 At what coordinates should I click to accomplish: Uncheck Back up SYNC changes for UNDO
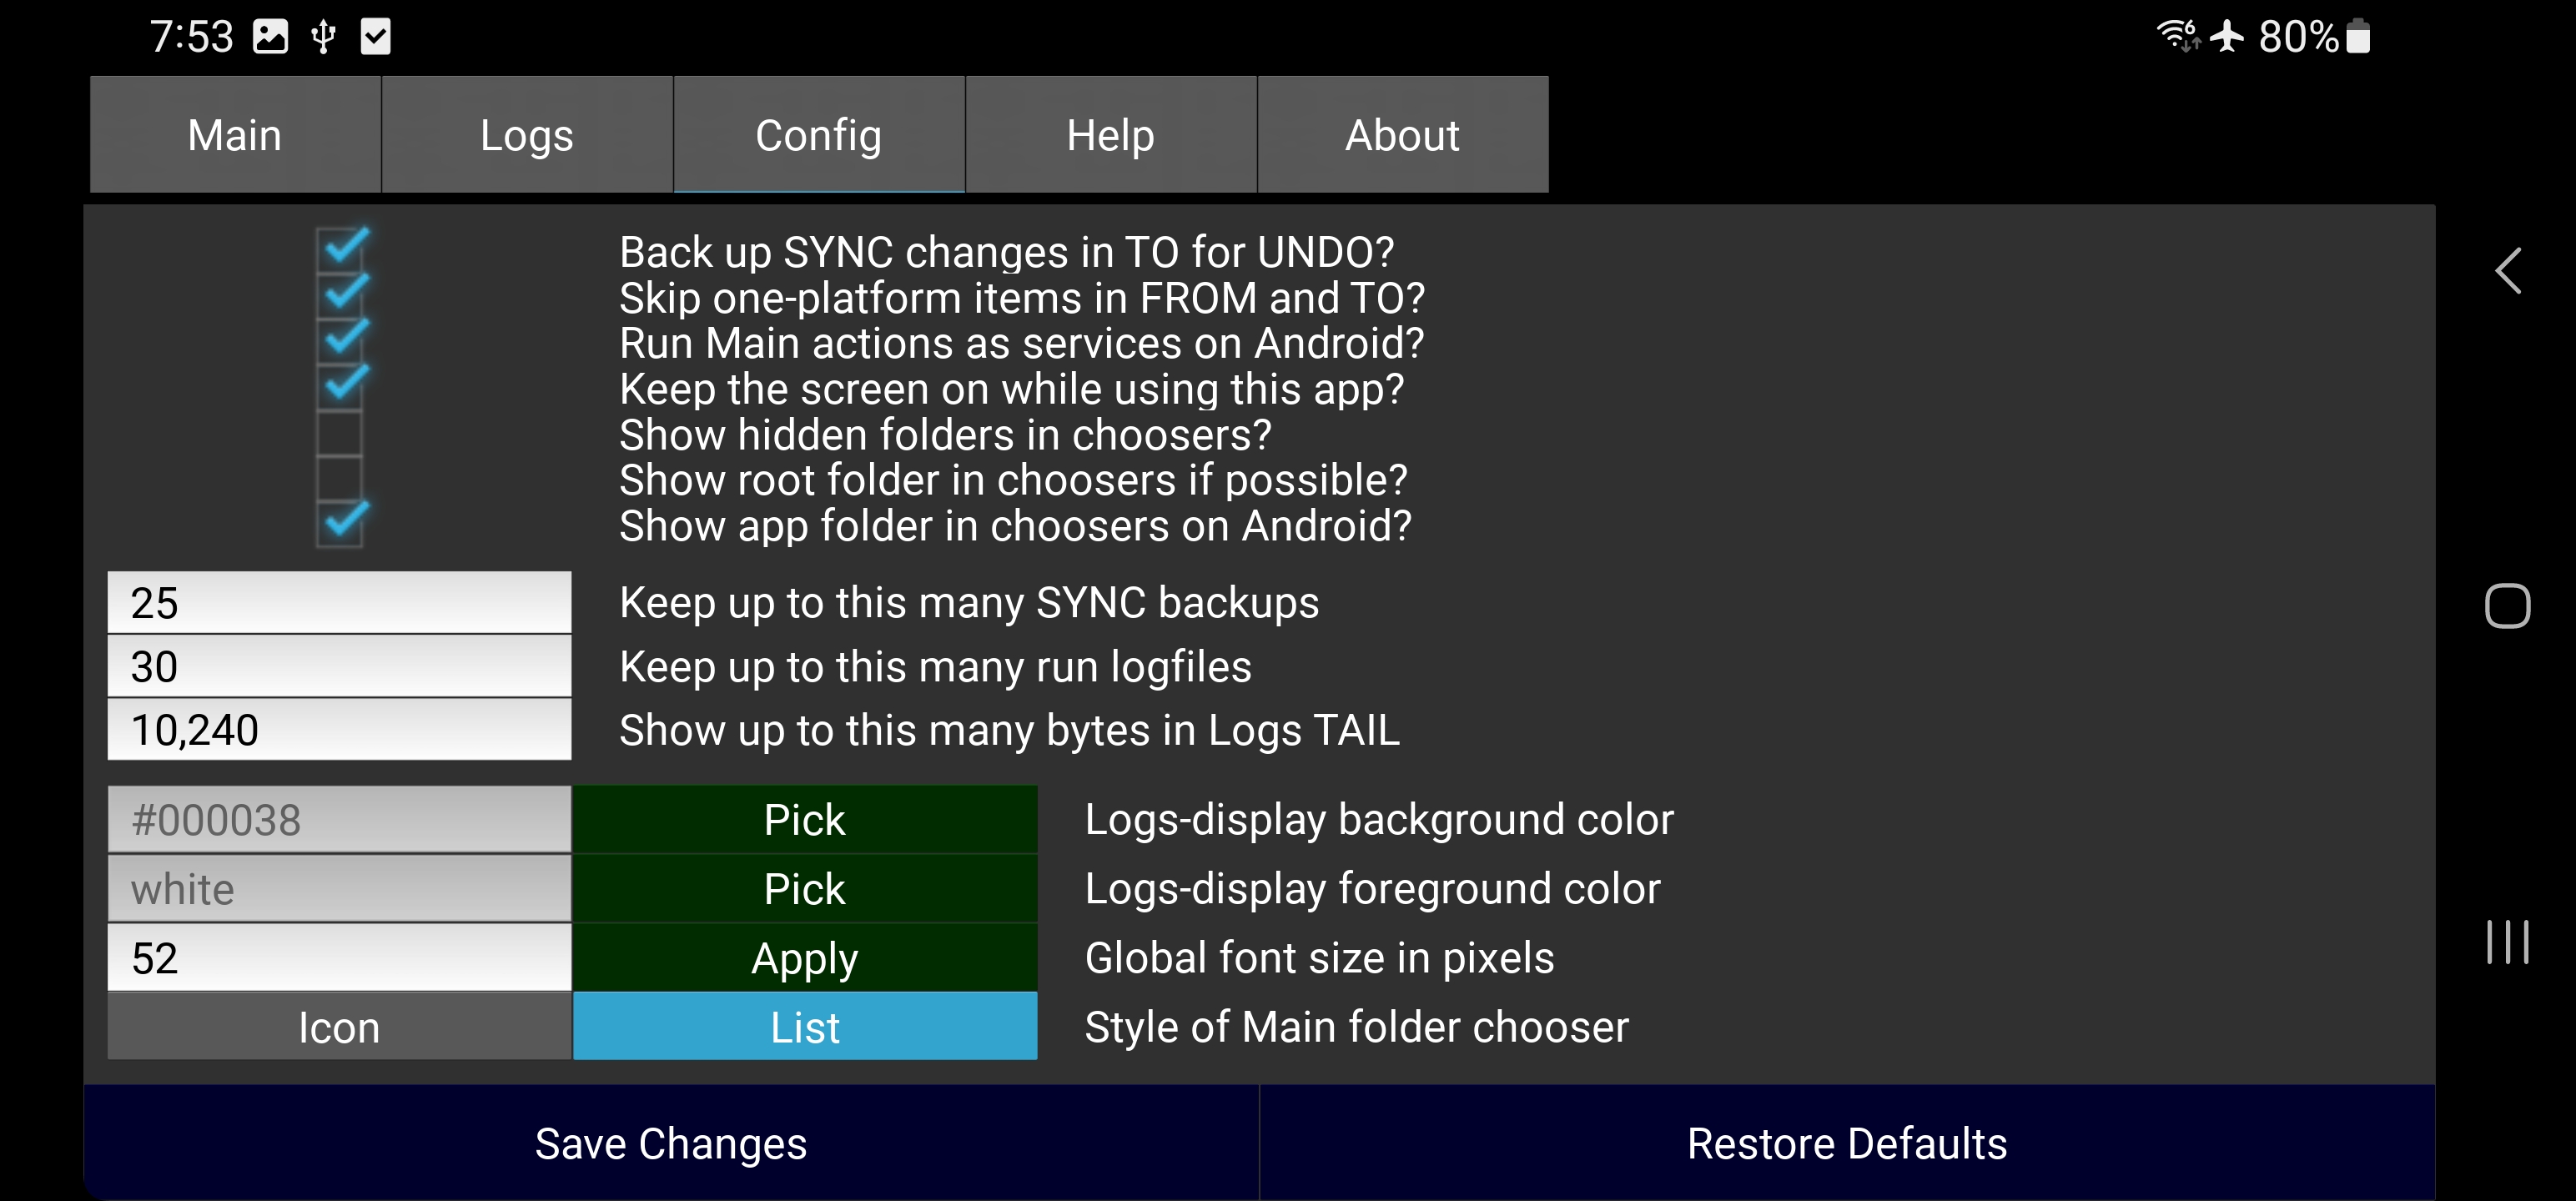pyautogui.click(x=340, y=250)
